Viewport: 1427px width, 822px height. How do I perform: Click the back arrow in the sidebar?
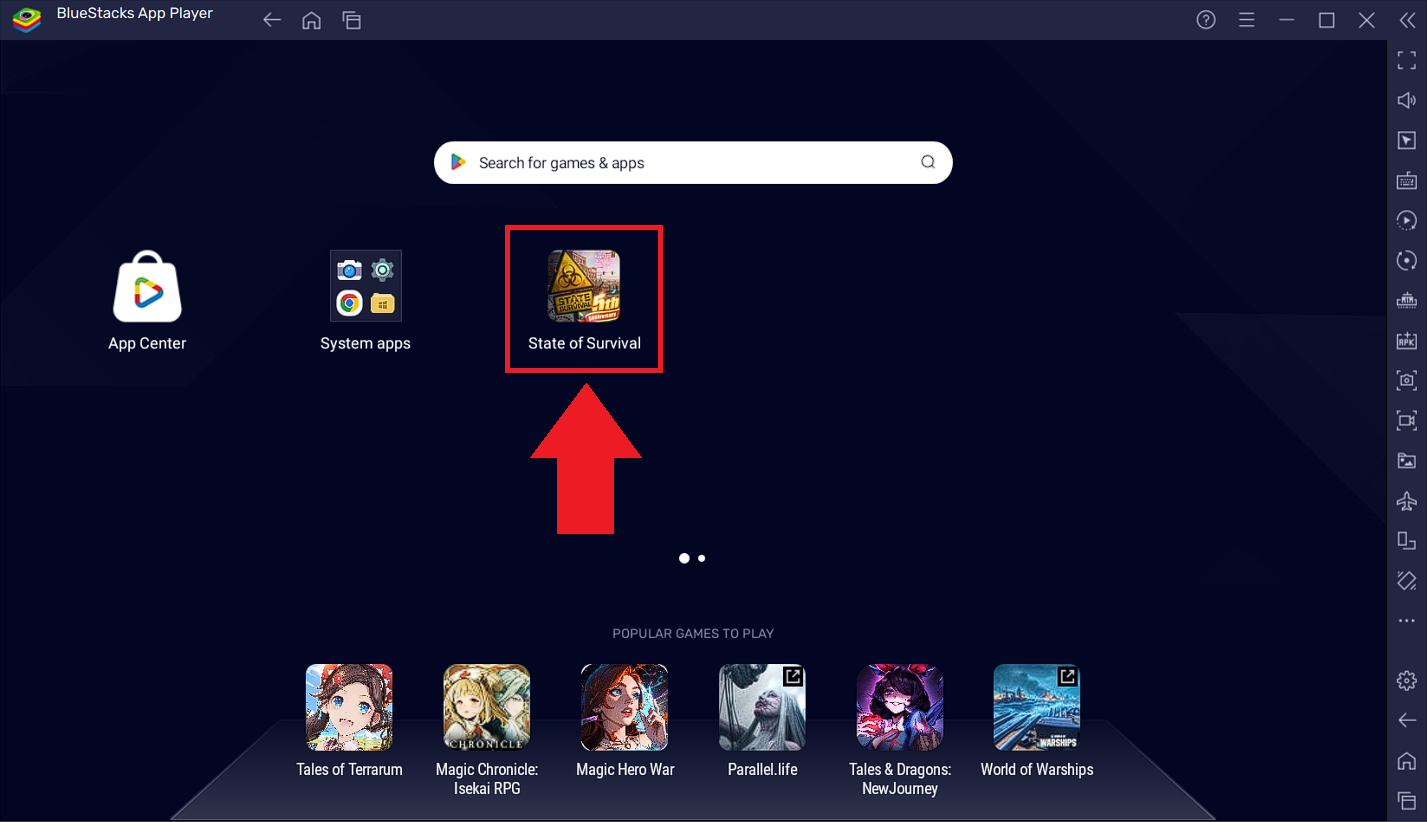1407,720
